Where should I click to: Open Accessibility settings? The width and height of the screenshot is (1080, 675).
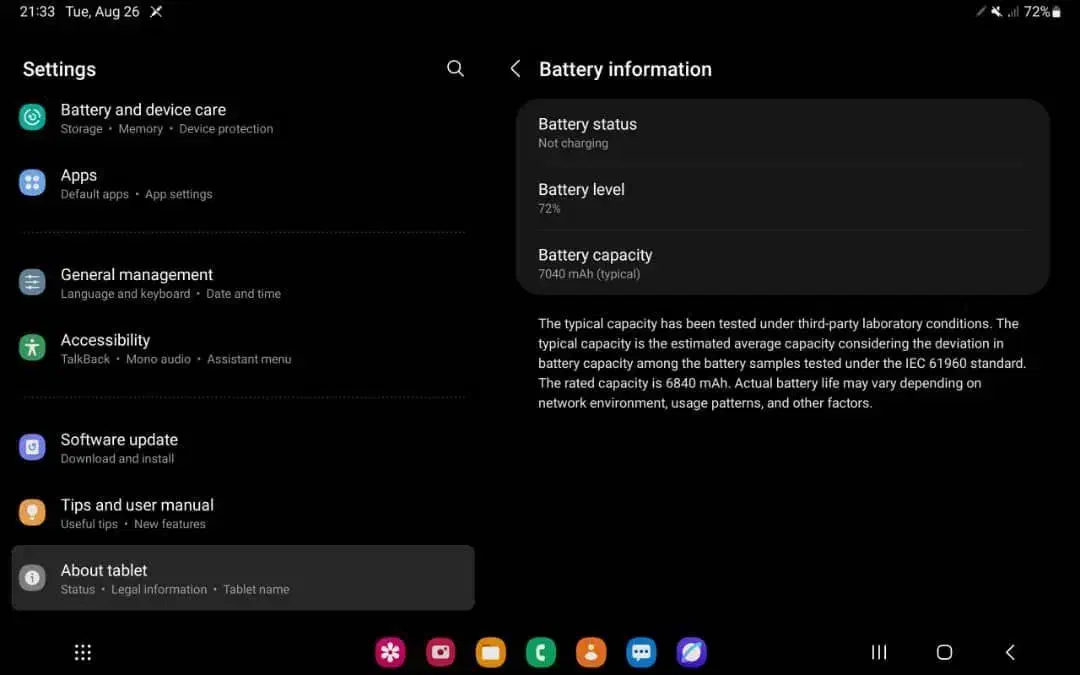tap(120, 348)
